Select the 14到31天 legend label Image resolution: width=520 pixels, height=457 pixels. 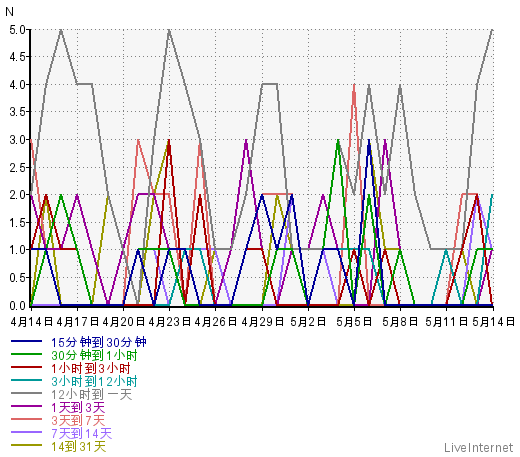78,446
